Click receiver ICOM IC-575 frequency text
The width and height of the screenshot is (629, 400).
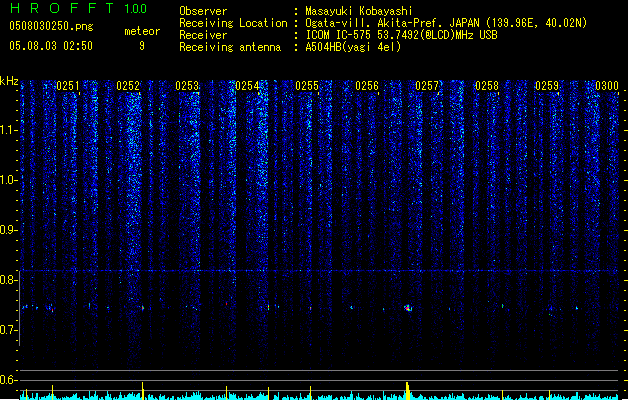(x=402, y=35)
